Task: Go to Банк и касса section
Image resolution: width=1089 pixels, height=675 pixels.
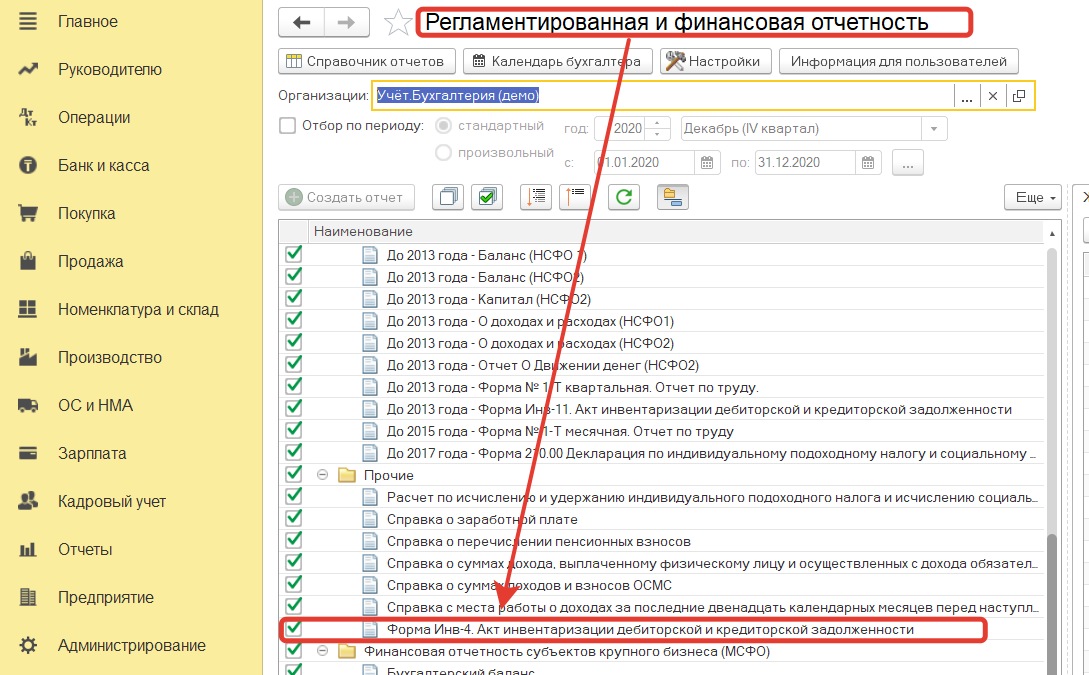Action: [x=103, y=165]
